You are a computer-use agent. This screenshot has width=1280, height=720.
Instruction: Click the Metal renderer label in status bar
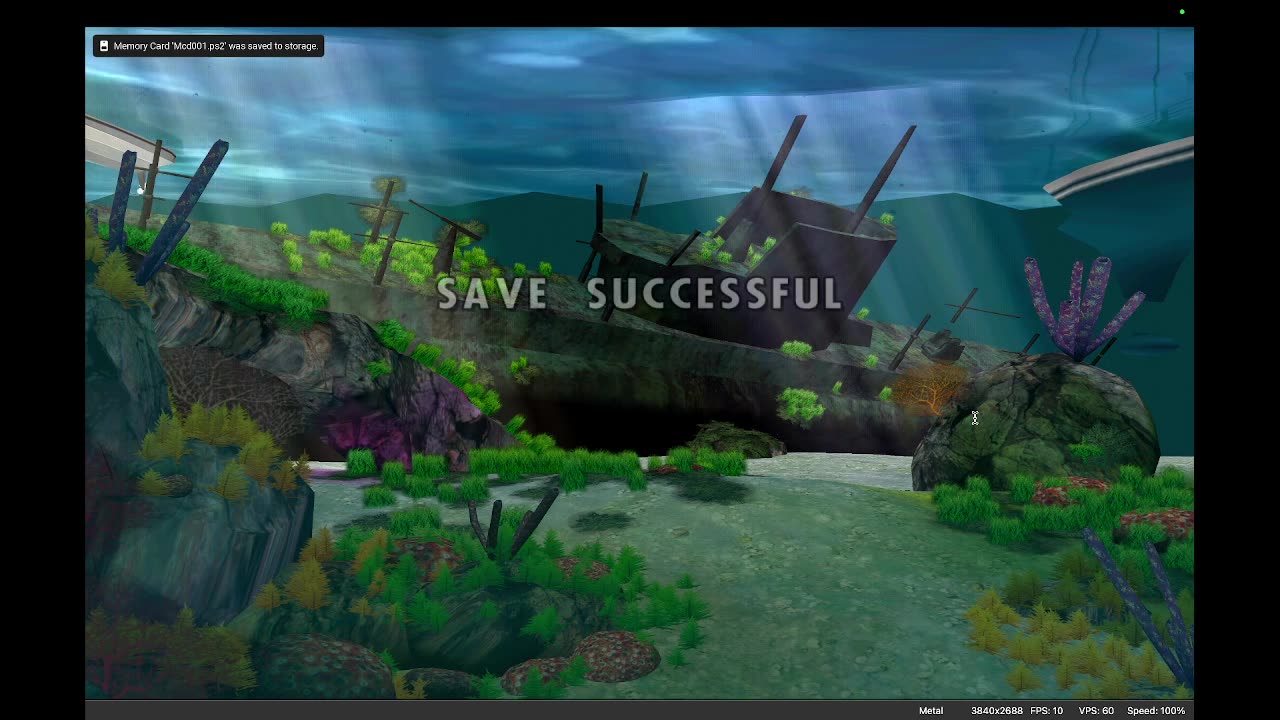pyautogui.click(x=931, y=711)
